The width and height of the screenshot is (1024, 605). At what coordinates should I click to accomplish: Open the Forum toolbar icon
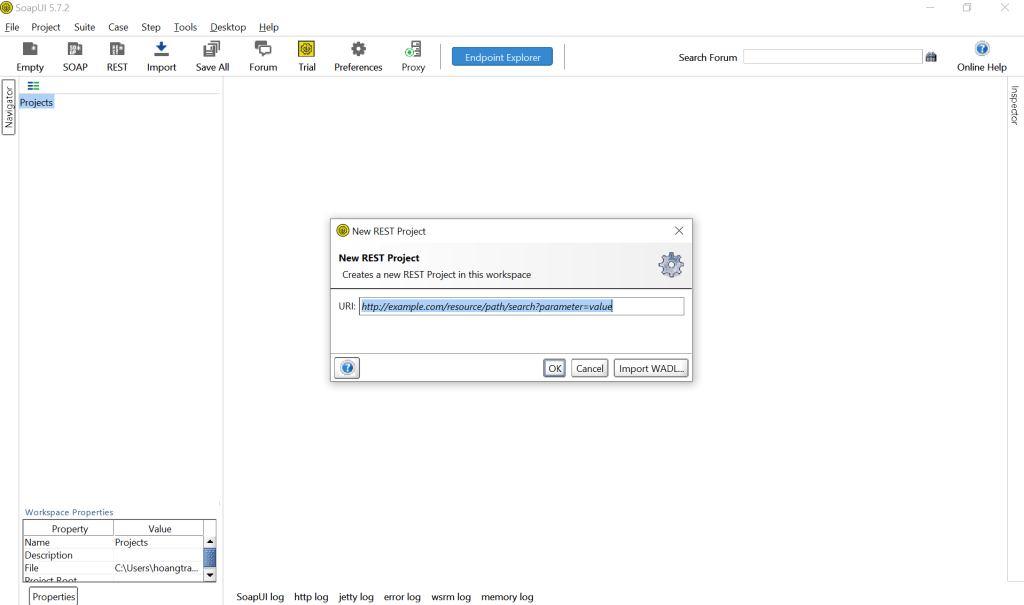coord(263,50)
